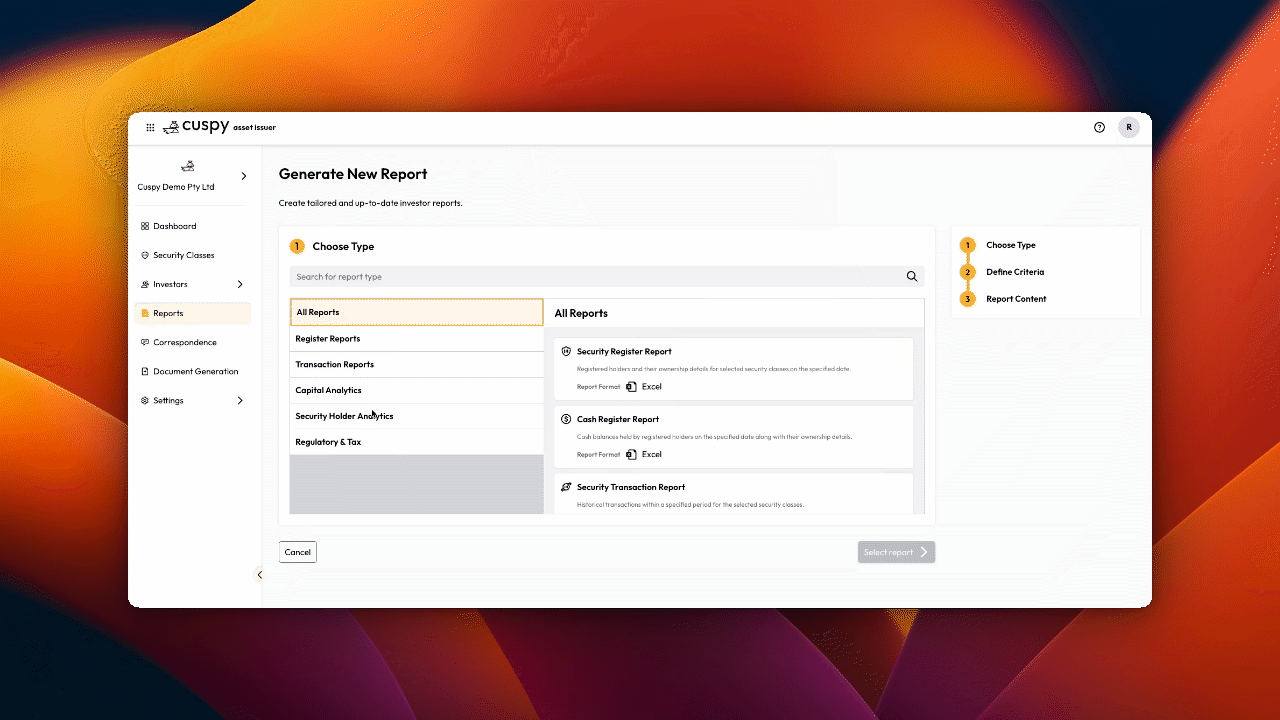The image size is (1280, 720).
Task: Open Dashboard from the sidebar
Action: 174,227
